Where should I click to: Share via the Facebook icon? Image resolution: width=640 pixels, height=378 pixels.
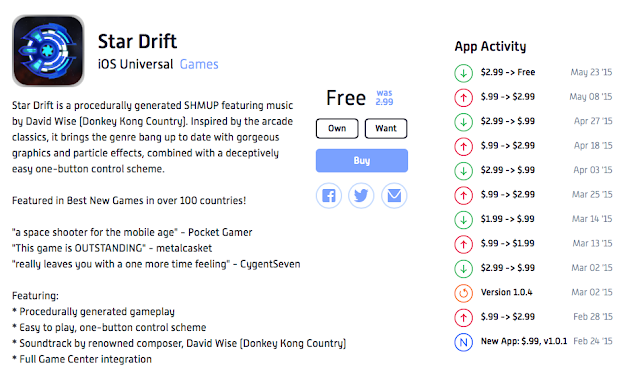[329, 196]
